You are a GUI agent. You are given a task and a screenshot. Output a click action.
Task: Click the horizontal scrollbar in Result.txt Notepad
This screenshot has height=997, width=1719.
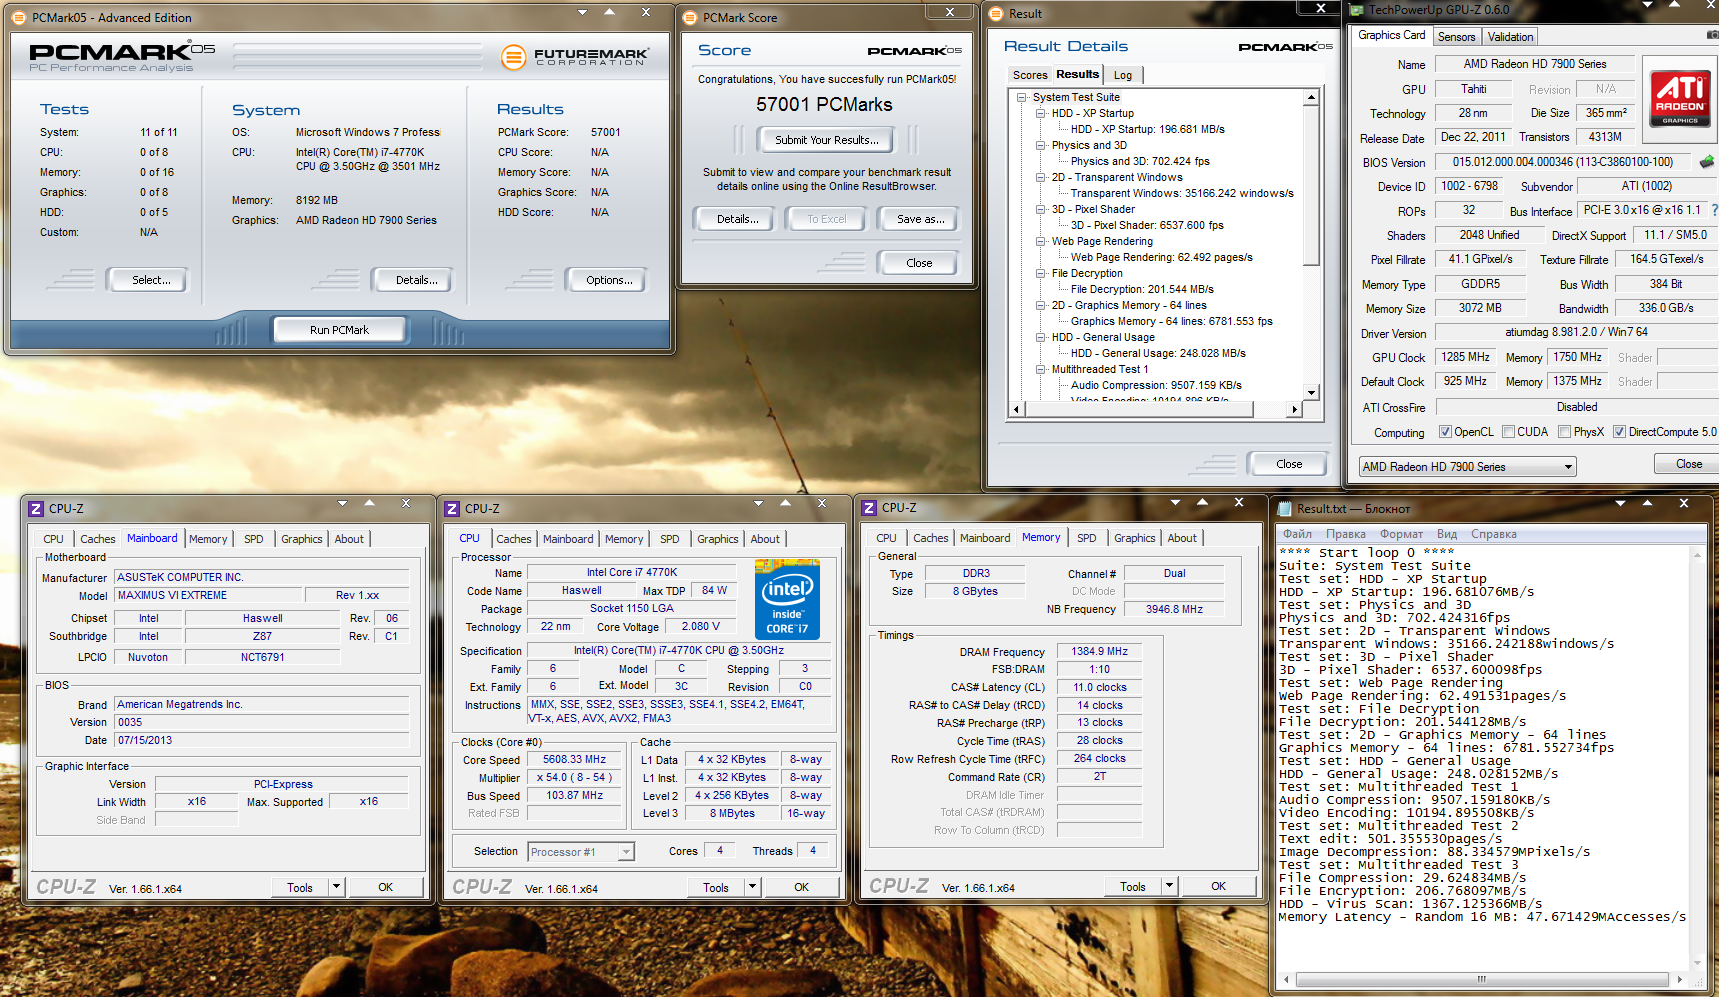click(x=1482, y=979)
